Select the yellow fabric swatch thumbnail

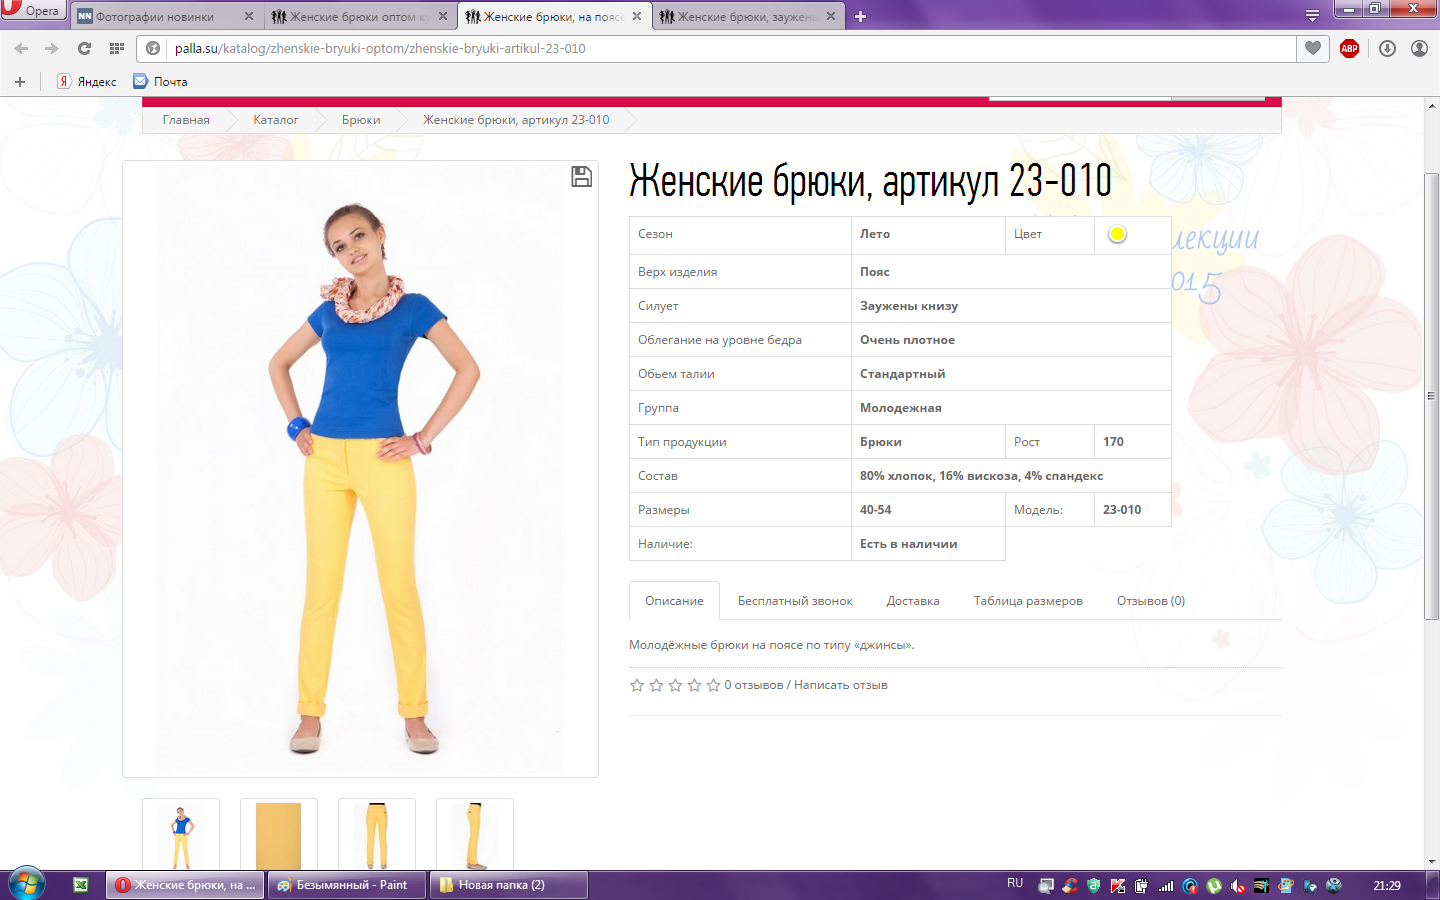pos(279,836)
